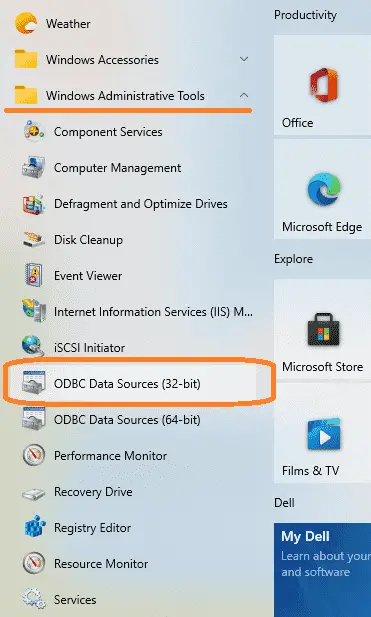Click the Disk Cleanup icon
The height and width of the screenshot is (617, 371).
tap(33, 240)
